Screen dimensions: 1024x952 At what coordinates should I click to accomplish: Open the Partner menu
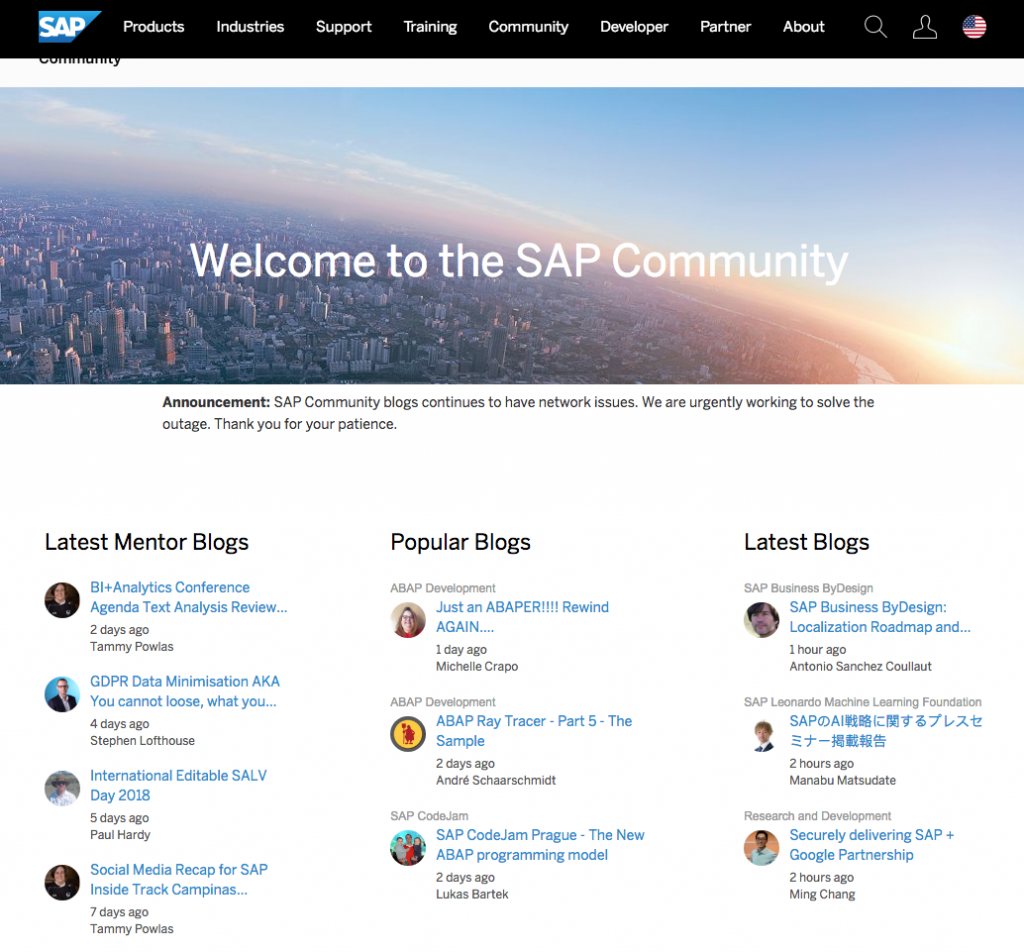tap(726, 27)
